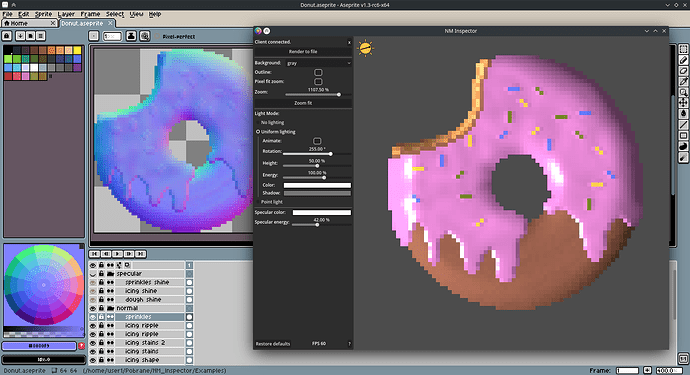Hide the icing stains 2 layer
Screen dimensions: 690x375
click(x=93, y=343)
